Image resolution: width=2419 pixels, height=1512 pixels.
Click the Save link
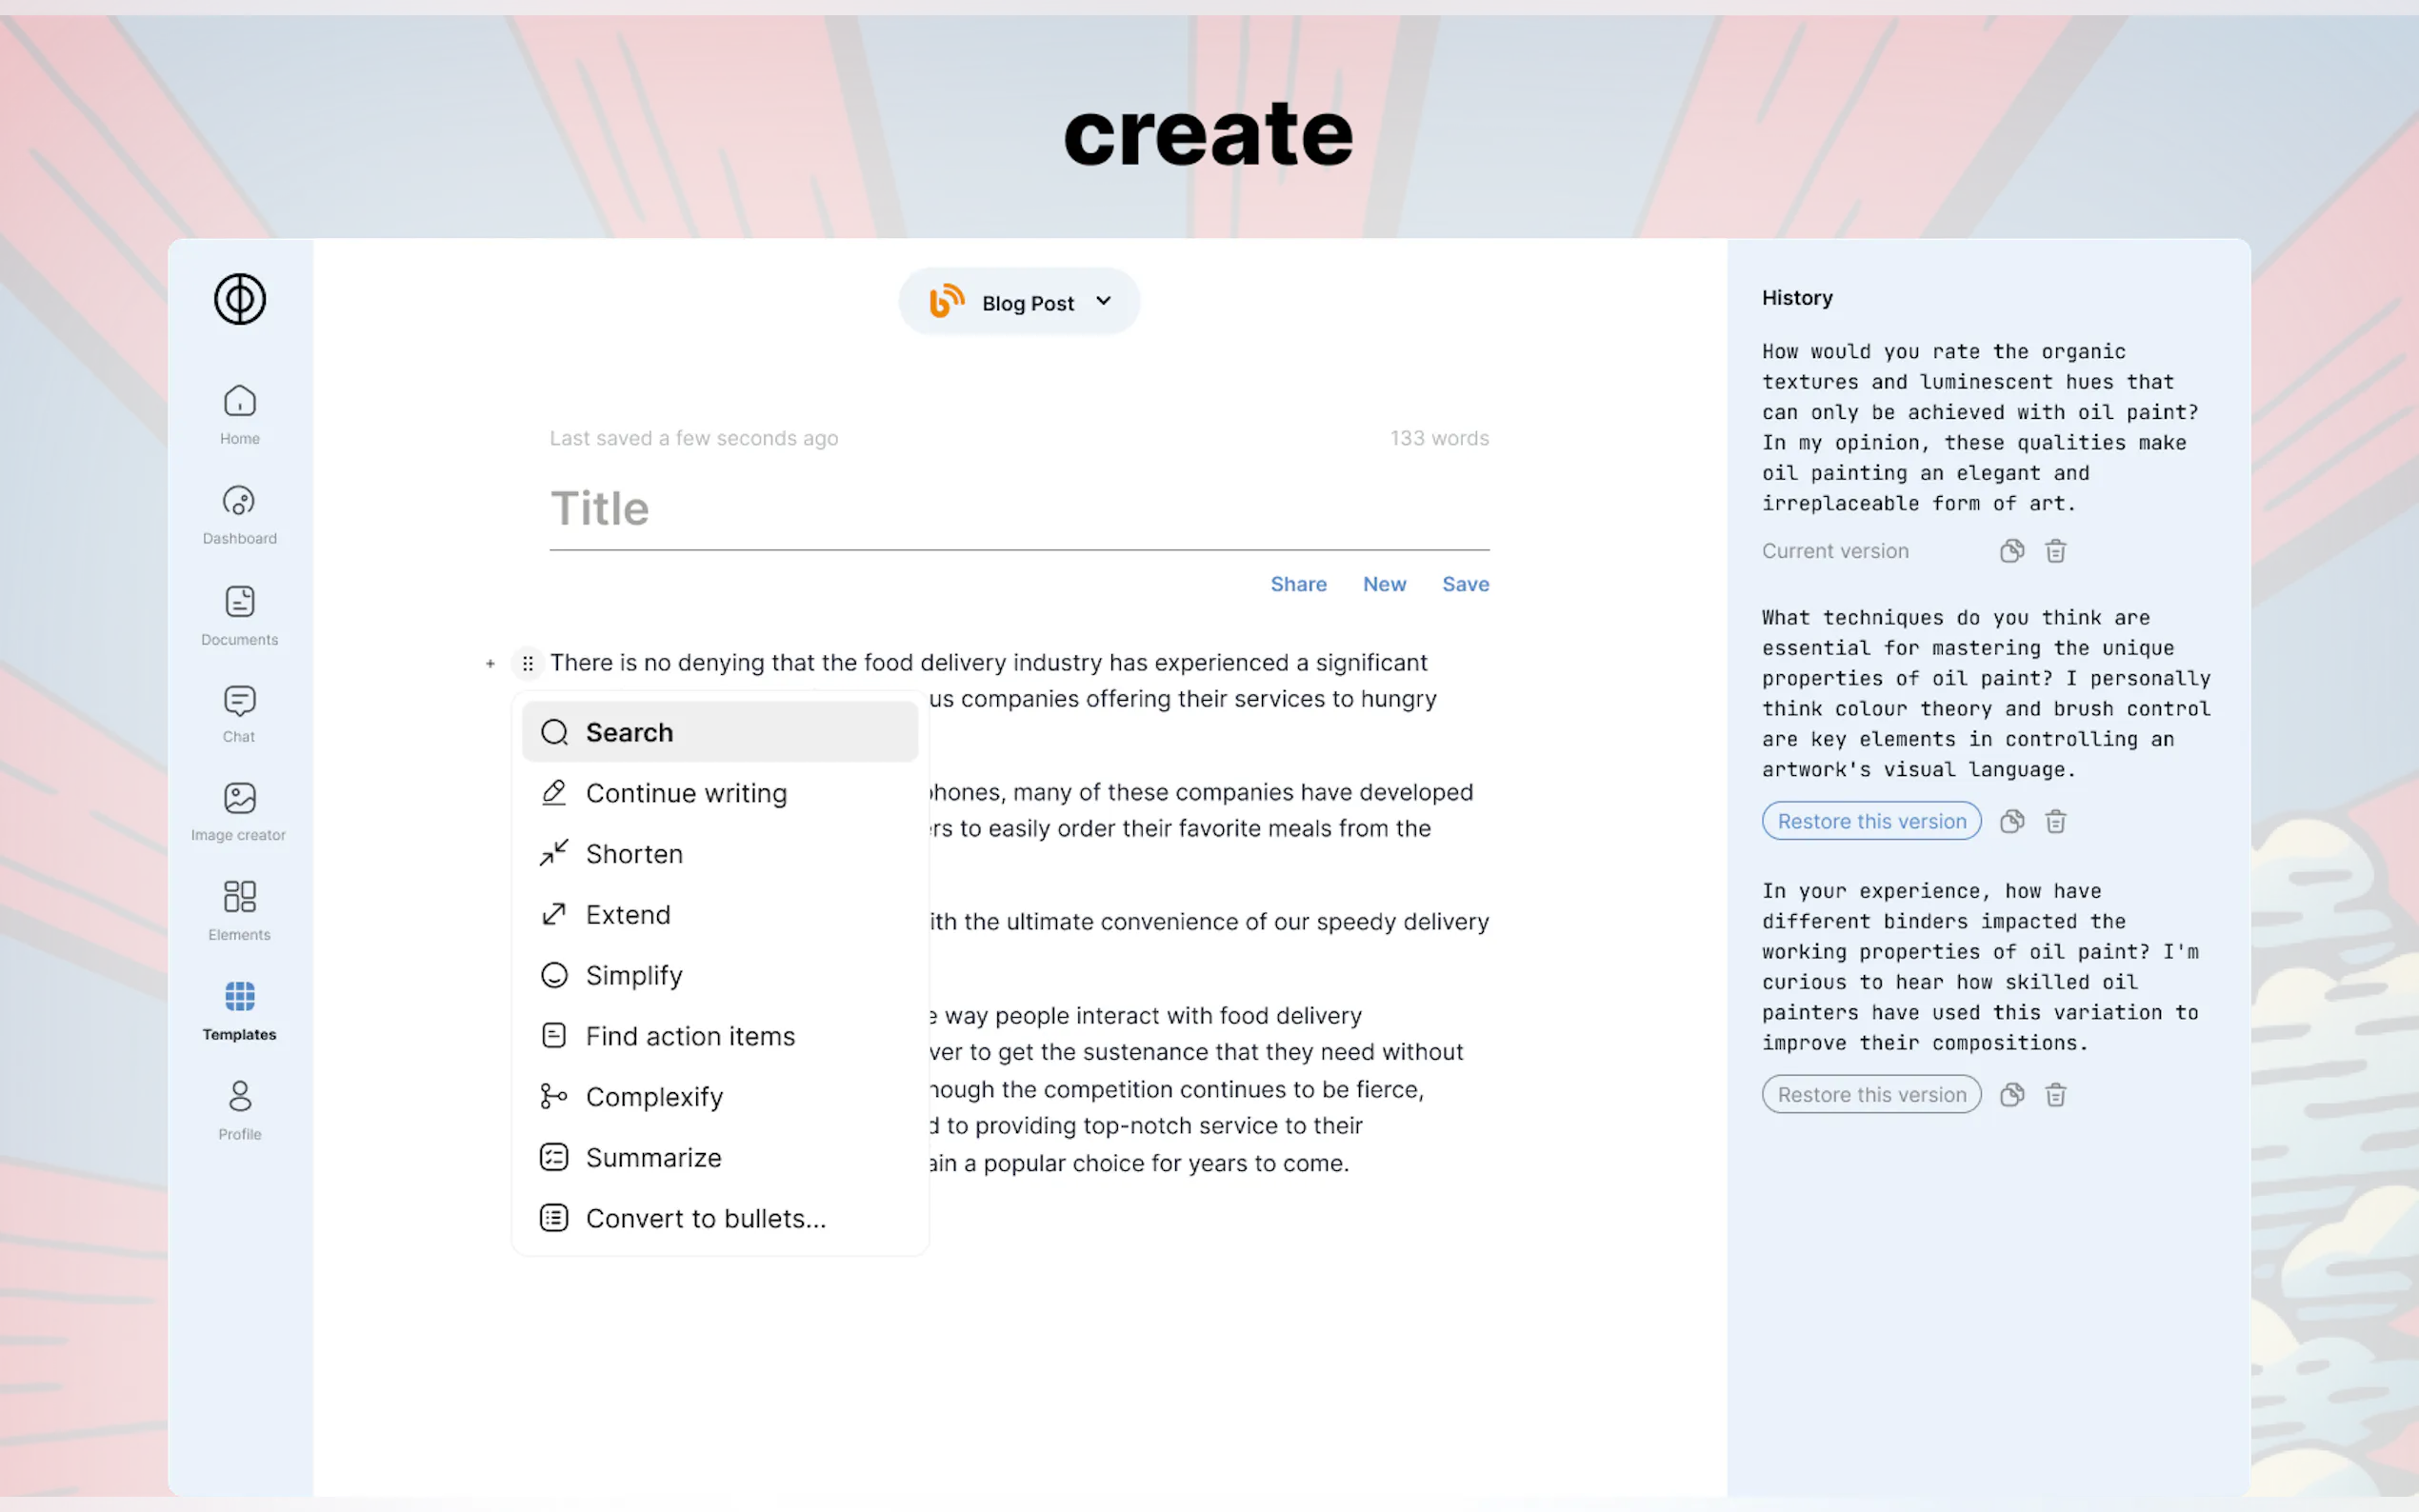tap(1465, 584)
